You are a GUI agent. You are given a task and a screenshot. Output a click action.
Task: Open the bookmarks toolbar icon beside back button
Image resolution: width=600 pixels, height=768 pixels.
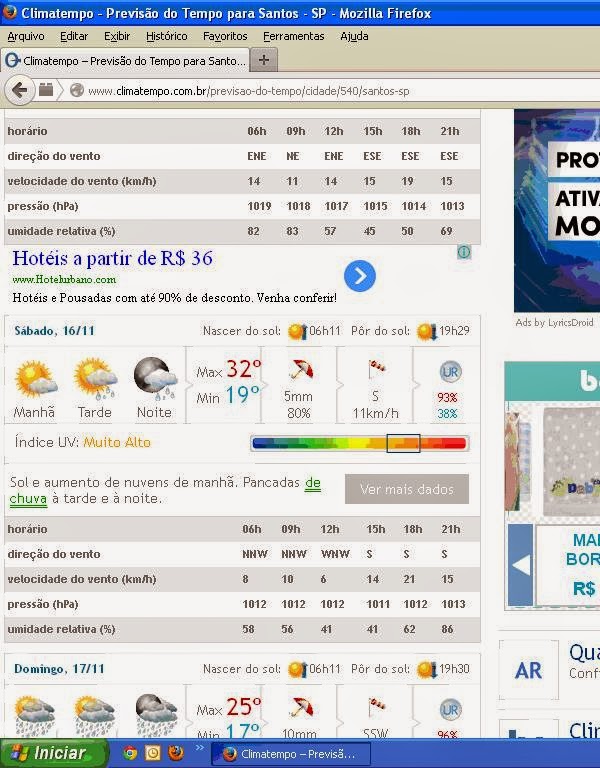(46, 90)
